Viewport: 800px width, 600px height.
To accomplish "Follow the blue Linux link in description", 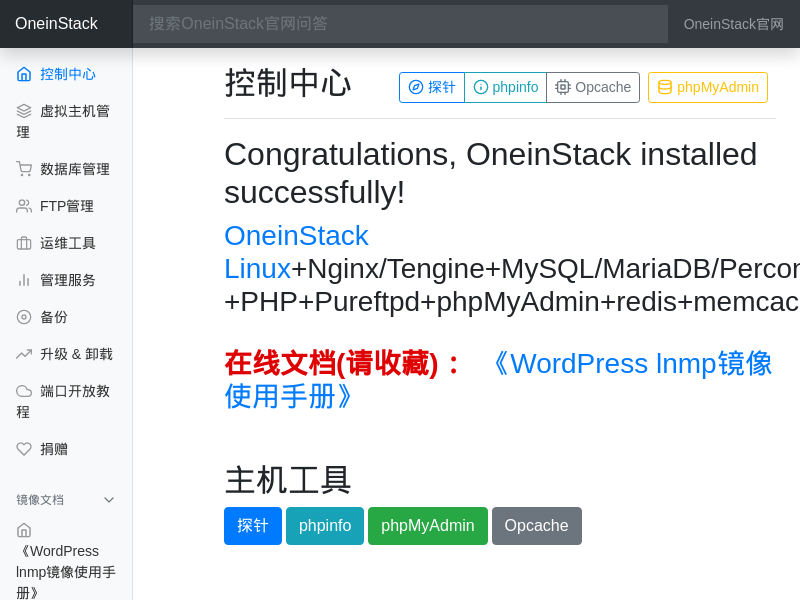I will pos(258,268).
